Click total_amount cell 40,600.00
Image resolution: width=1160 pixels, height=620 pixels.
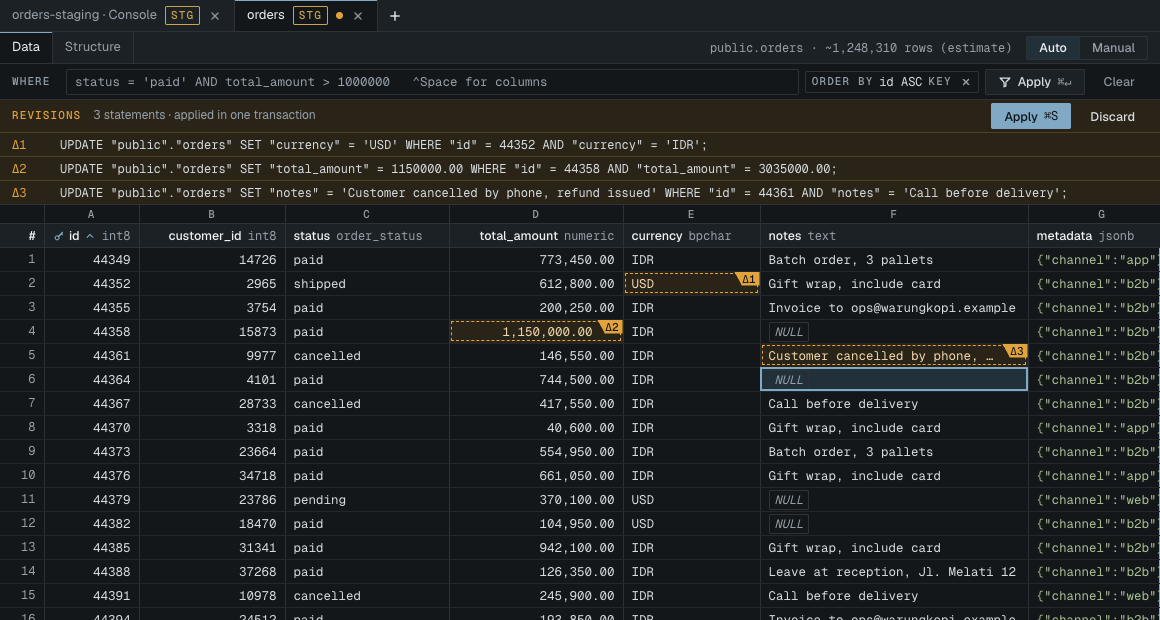pyautogui.click(x=536, y=428)
